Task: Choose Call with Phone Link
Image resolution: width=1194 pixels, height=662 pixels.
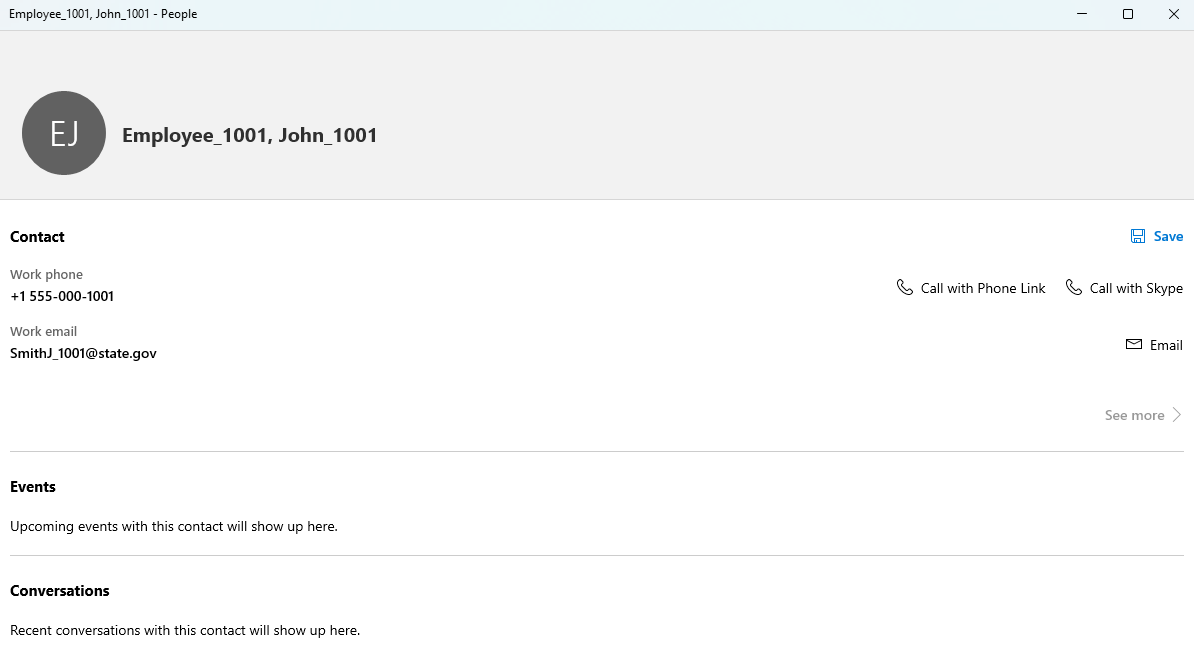Action: point(971,288)
